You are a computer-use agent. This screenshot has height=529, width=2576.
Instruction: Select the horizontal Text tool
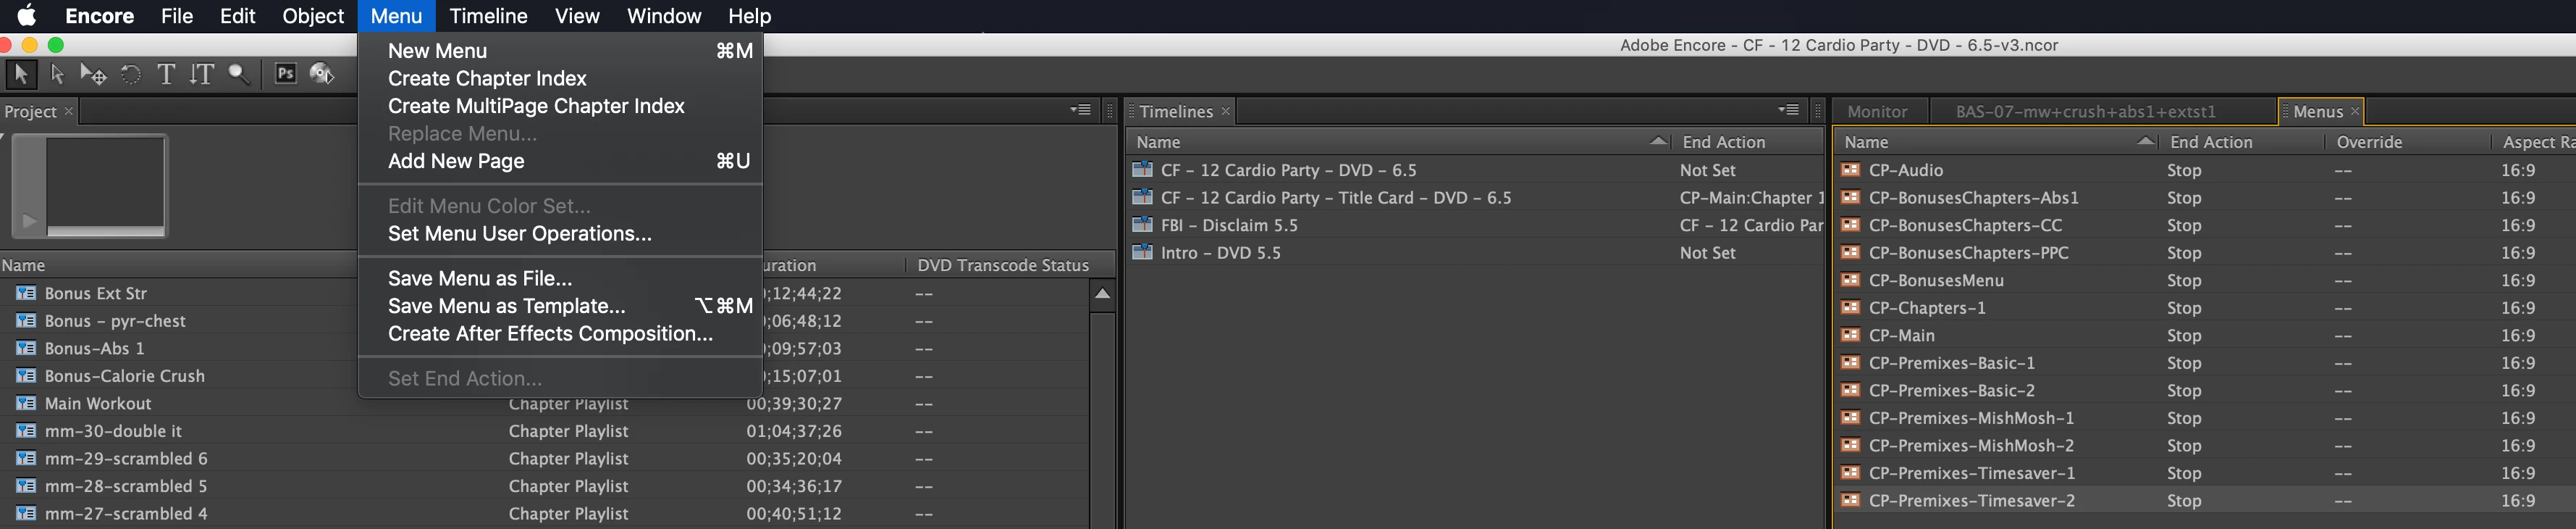pos(166,74)
